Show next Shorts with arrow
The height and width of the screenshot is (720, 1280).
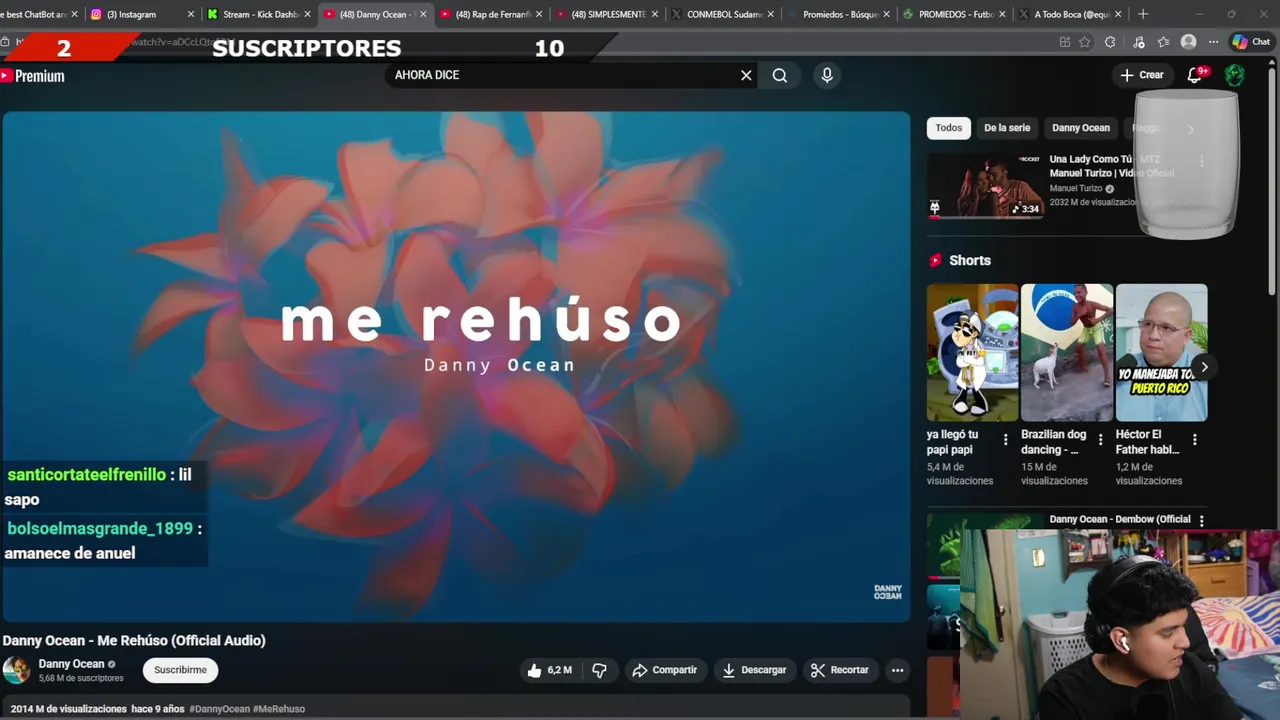pos(1204,367)
